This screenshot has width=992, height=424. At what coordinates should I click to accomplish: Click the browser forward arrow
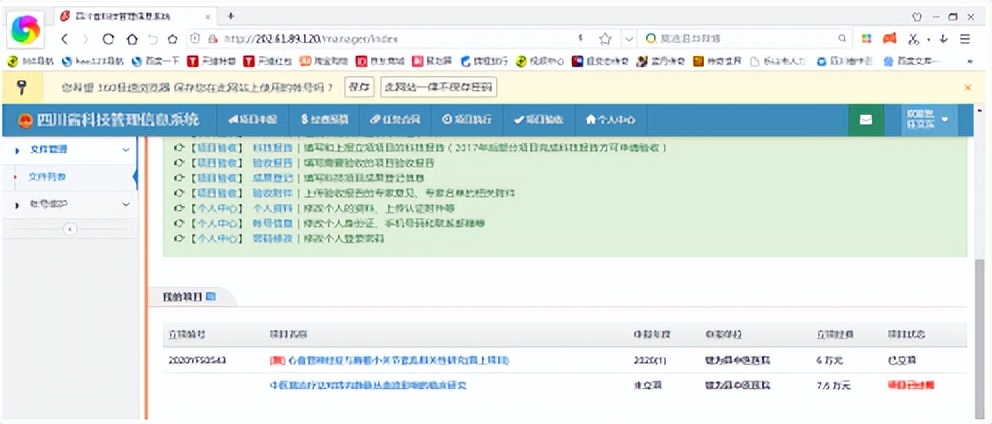[85, 39]
